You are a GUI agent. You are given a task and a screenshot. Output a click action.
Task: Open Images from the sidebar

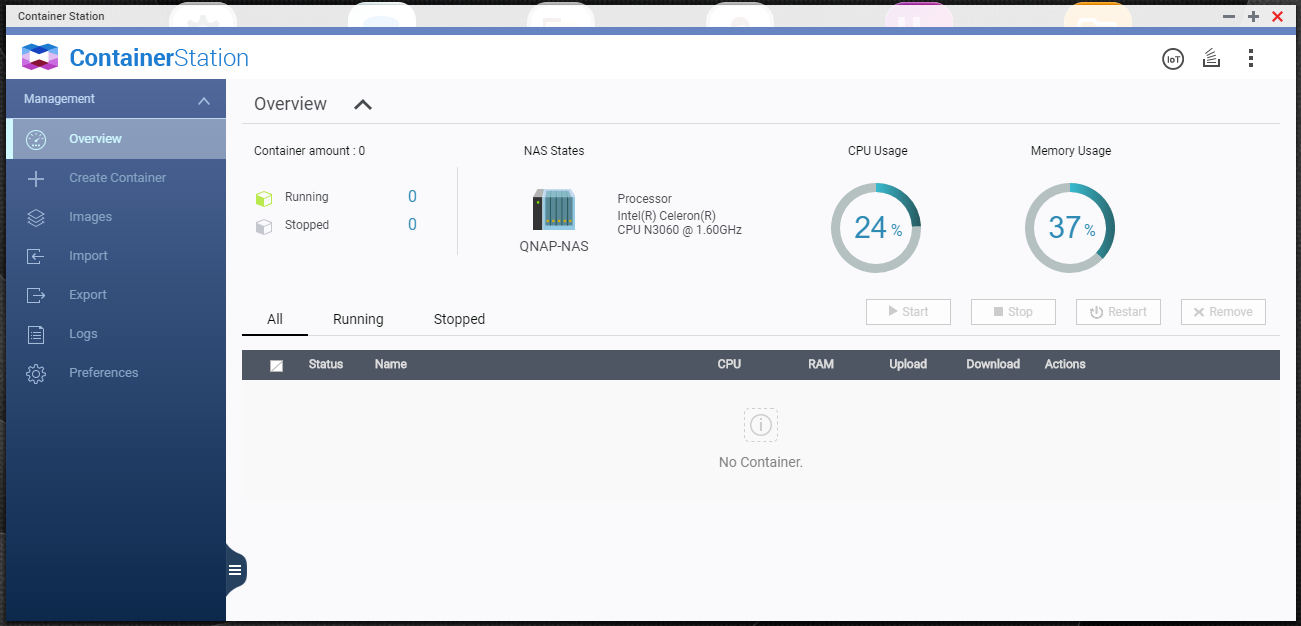(116, 217)
